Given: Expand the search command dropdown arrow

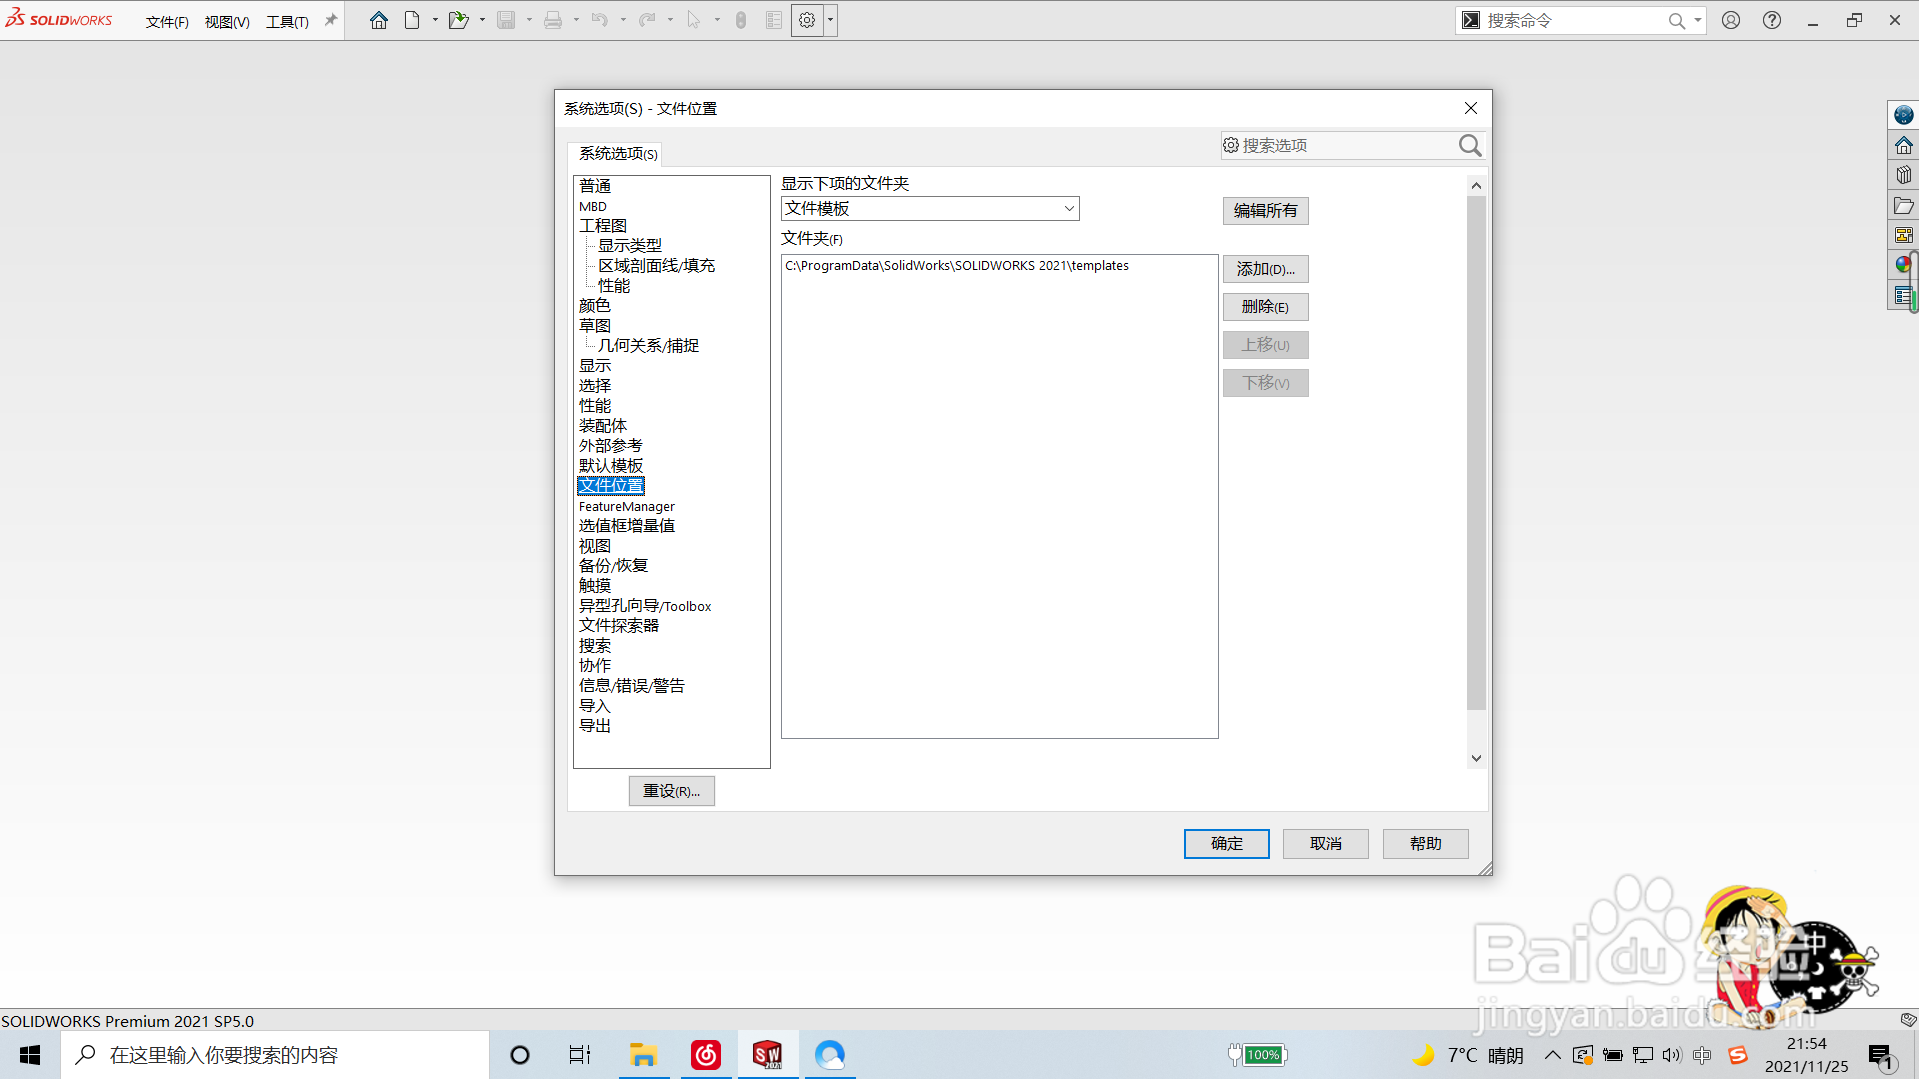Looking at the screenshot, I should [1697, 20].
